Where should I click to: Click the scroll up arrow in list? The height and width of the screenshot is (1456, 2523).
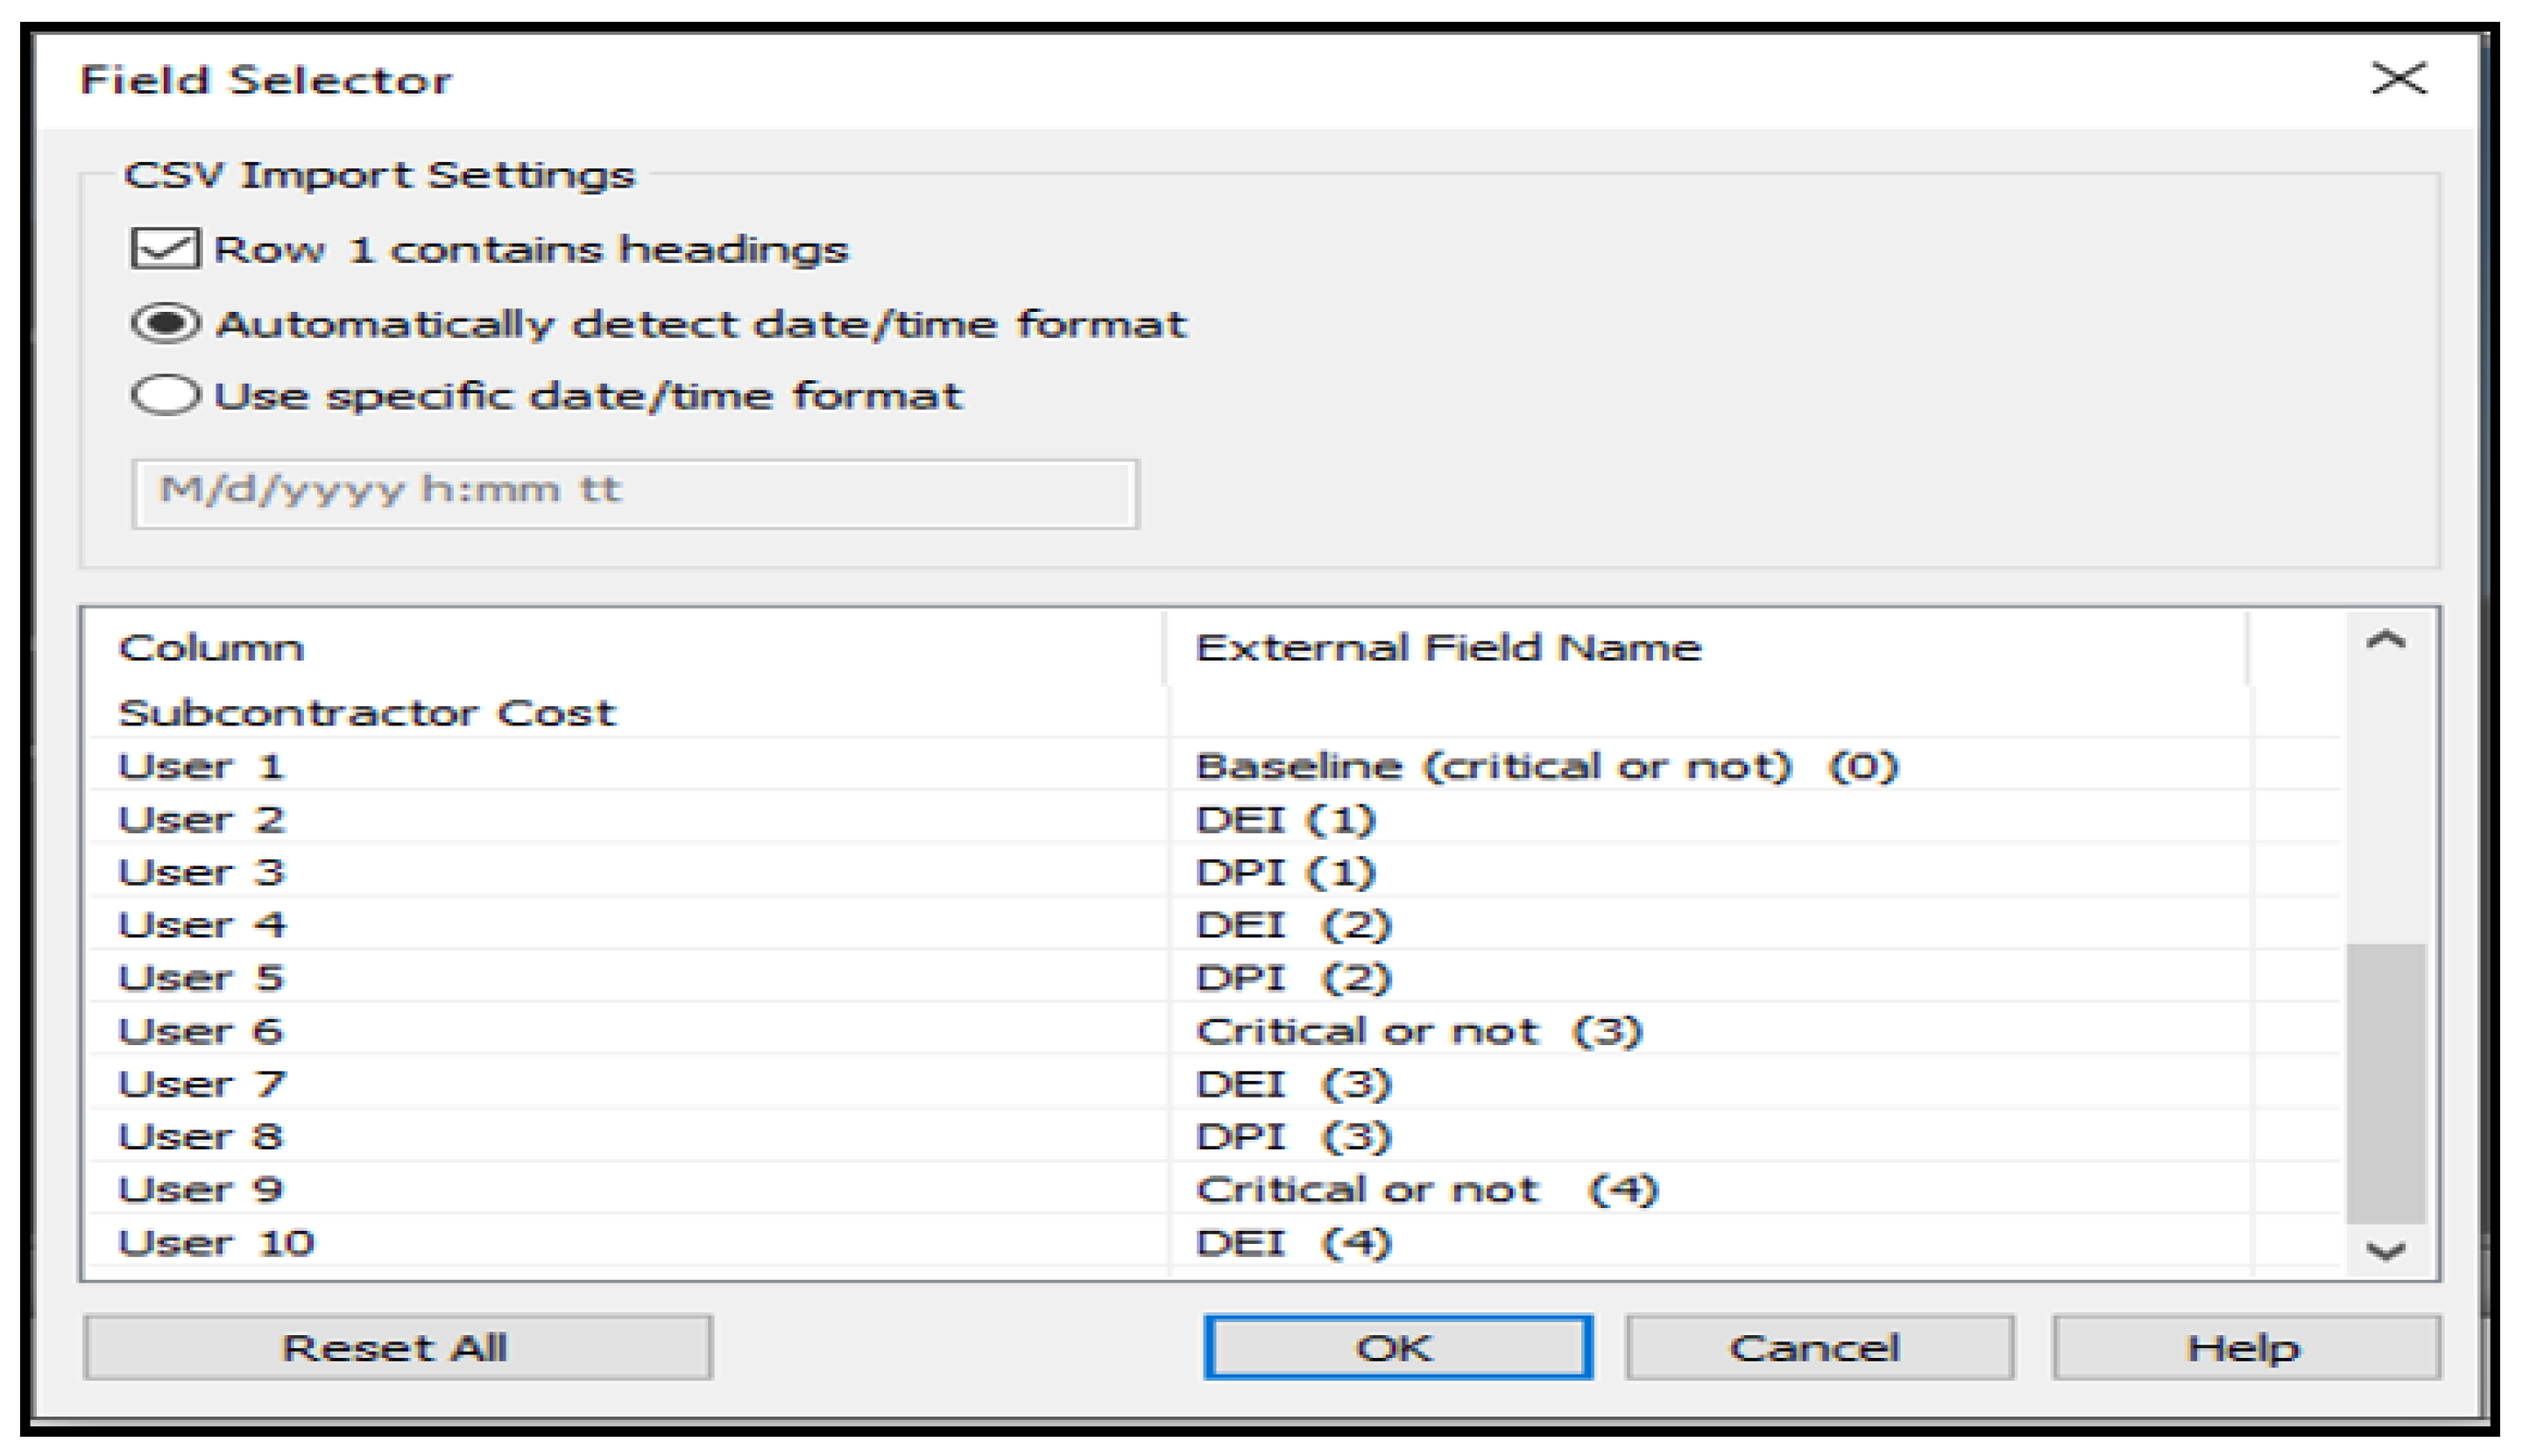point(2385,641)
